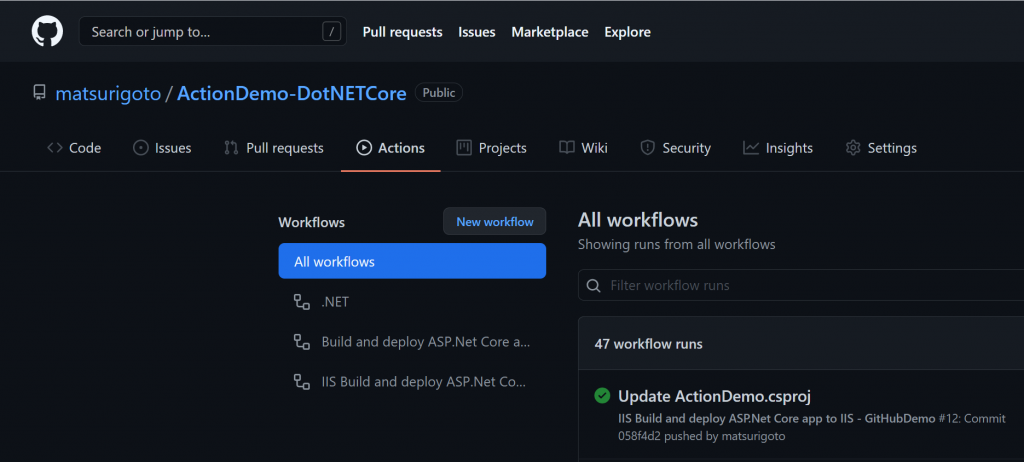The height and width of the screenshot is (462, 1024).
Task: Open Marketplace in the top navigation
Action: tap(550, 32)
